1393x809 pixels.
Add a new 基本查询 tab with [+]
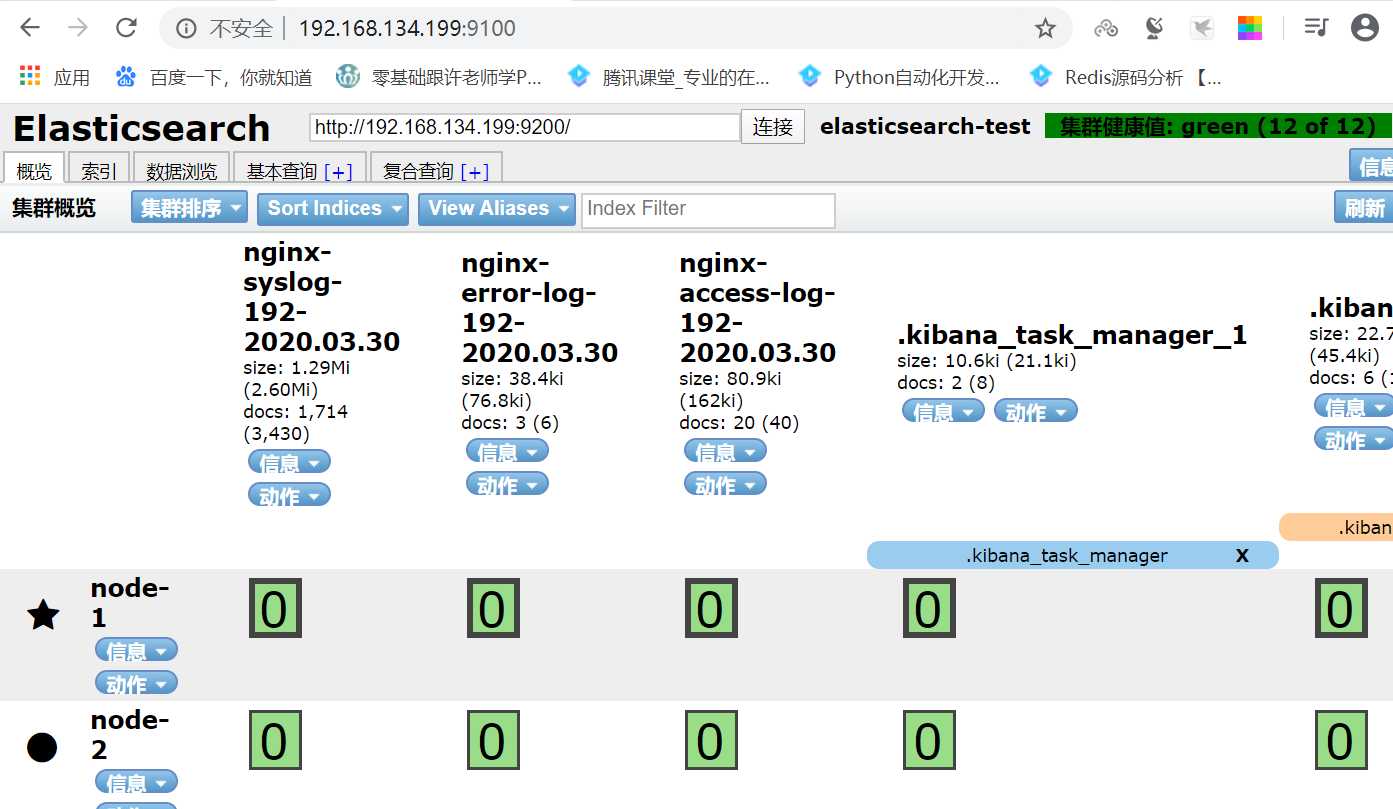tap(338, 172)
